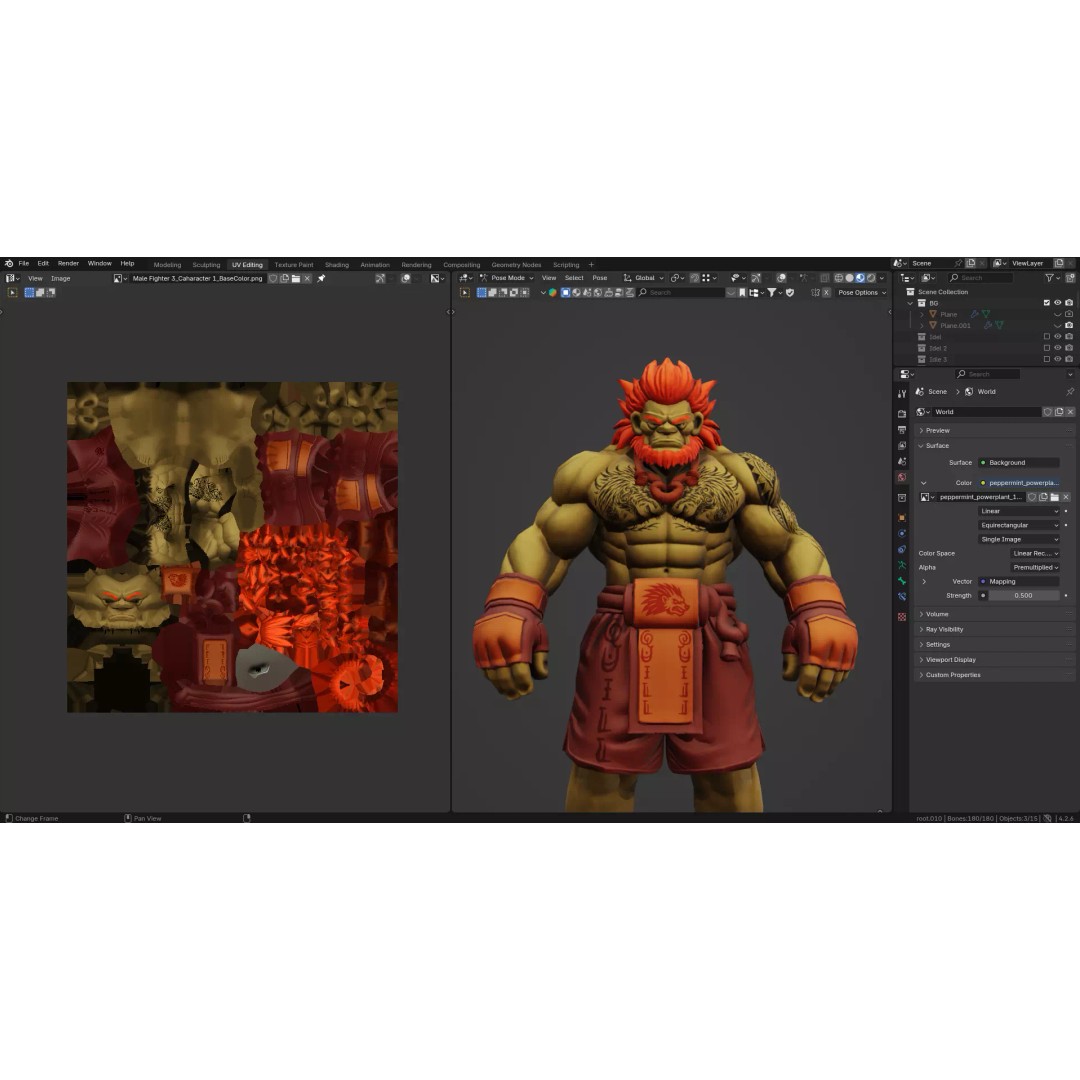The image size is (1080, 1080).
Task: Open the Render menu
Action: [x=68, y=264]
